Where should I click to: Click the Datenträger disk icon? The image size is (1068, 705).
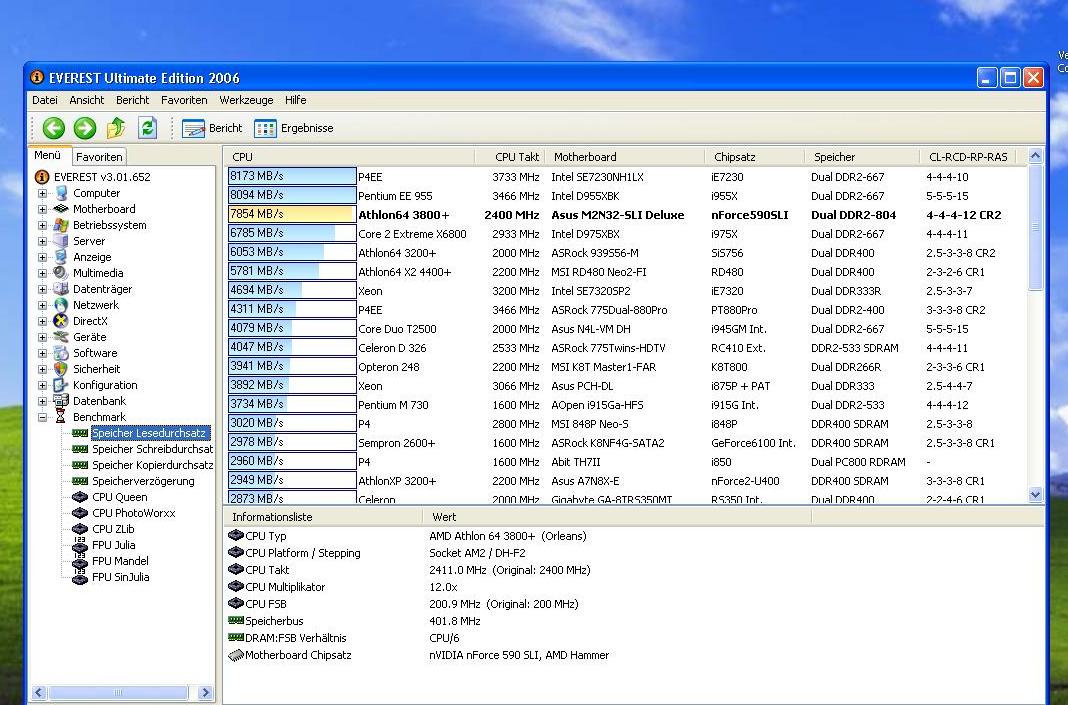coord(61,289)
